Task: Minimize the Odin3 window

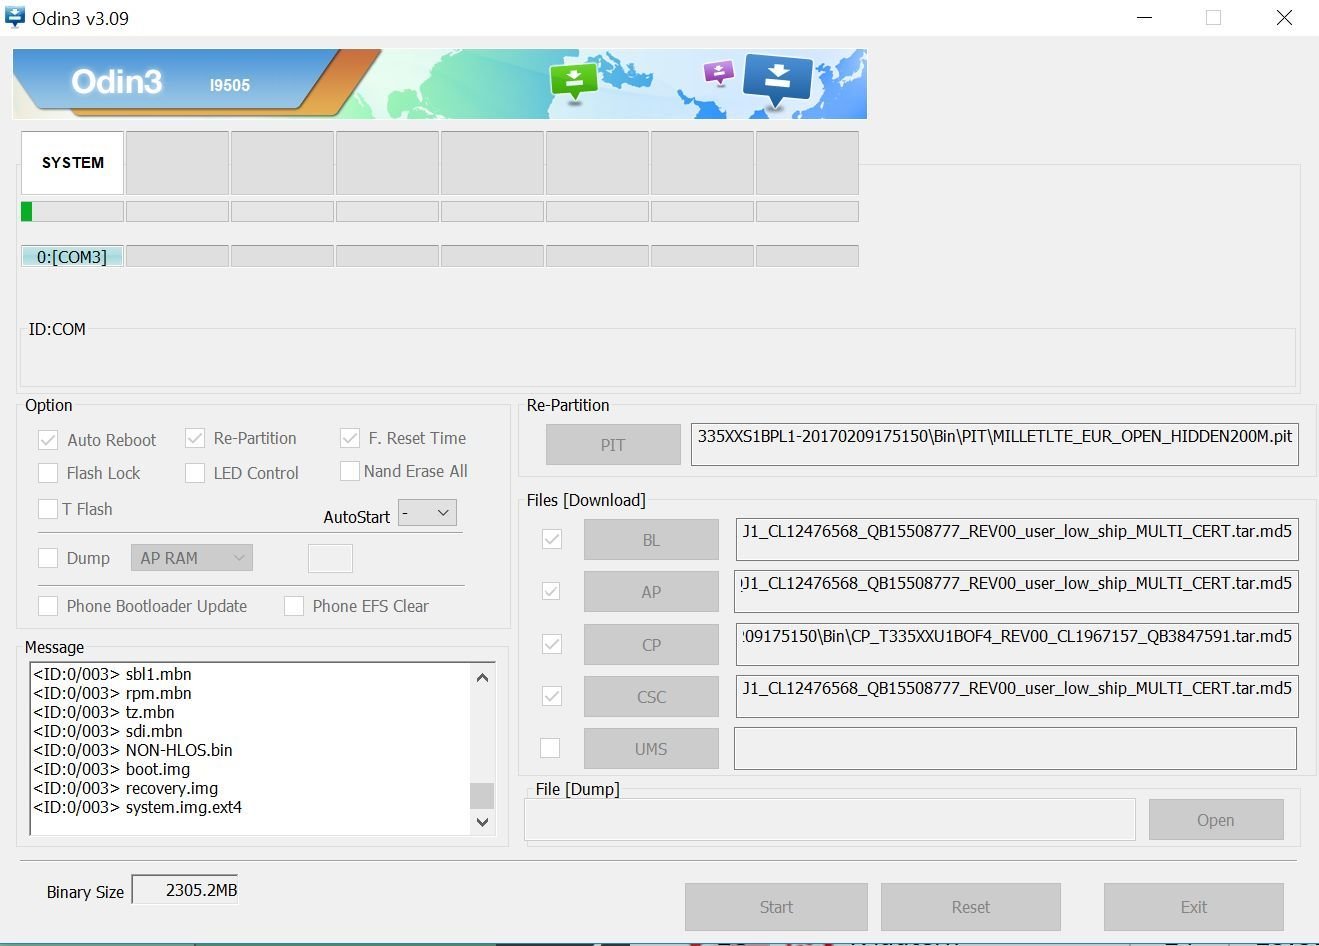Action: coord(1145,18)
